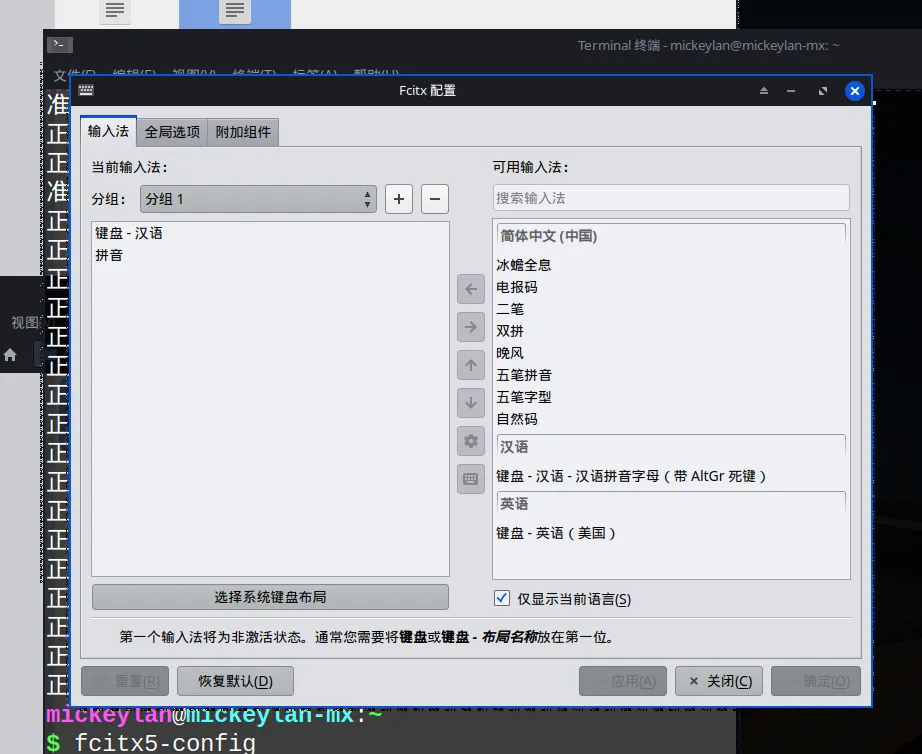This screenshot has height=754, width=922.
Task: Click the 英语 group header
Action: click(671, 503)
